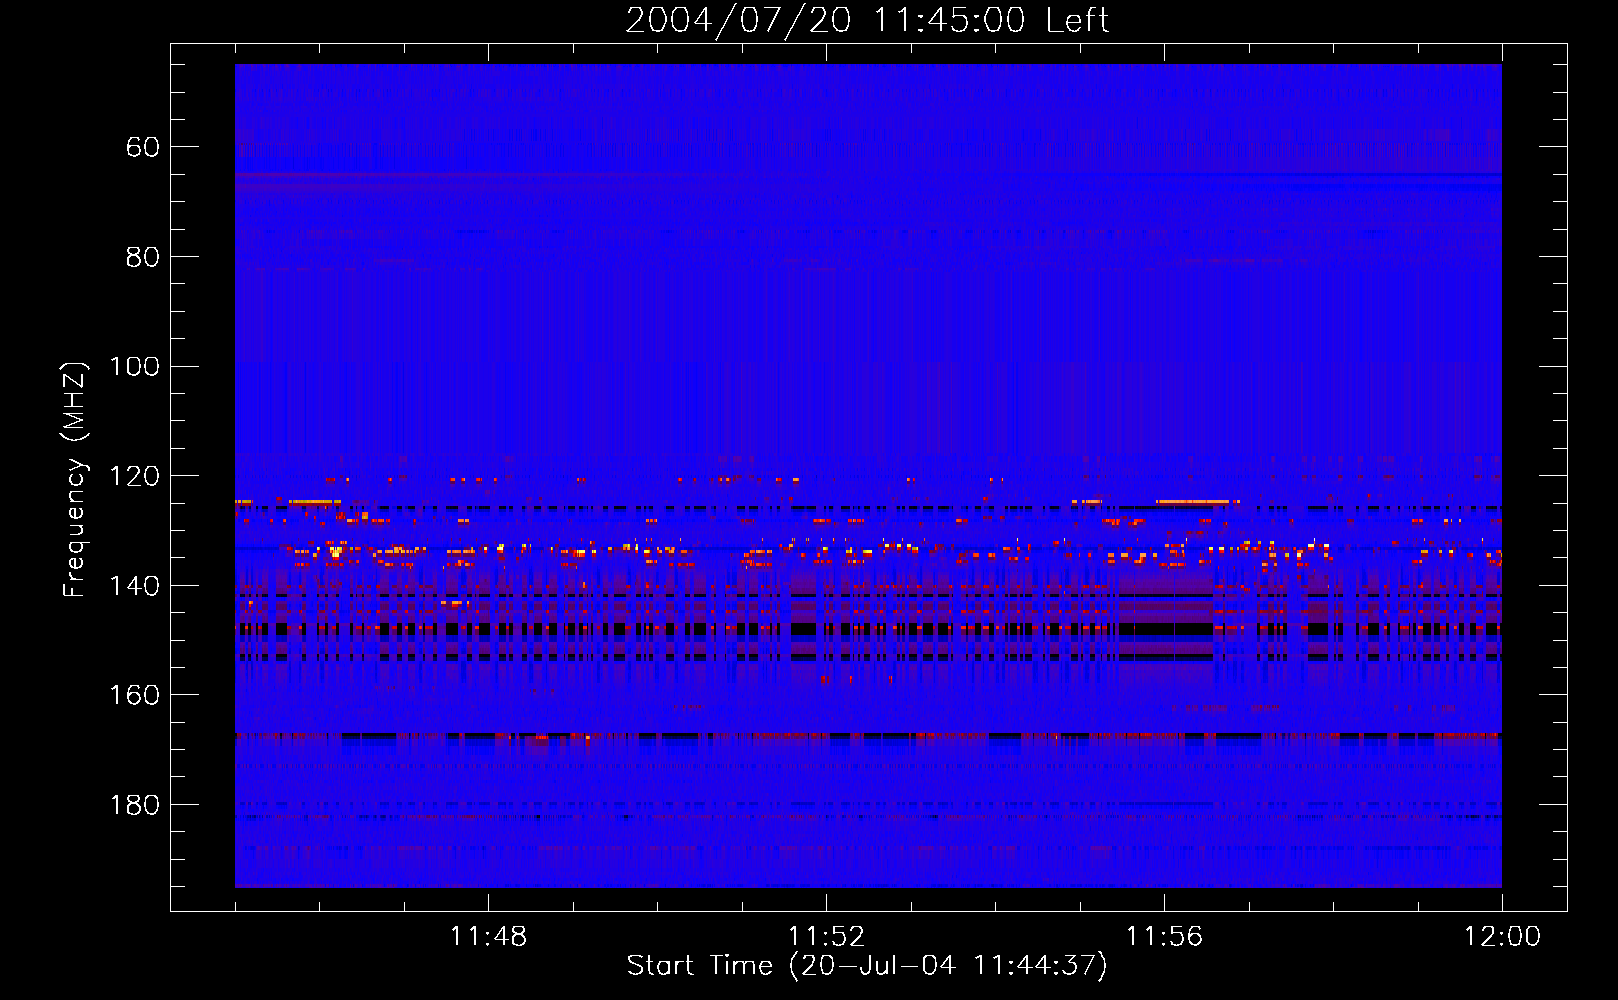Click the 11:52 time tick label

click(826, 937)
